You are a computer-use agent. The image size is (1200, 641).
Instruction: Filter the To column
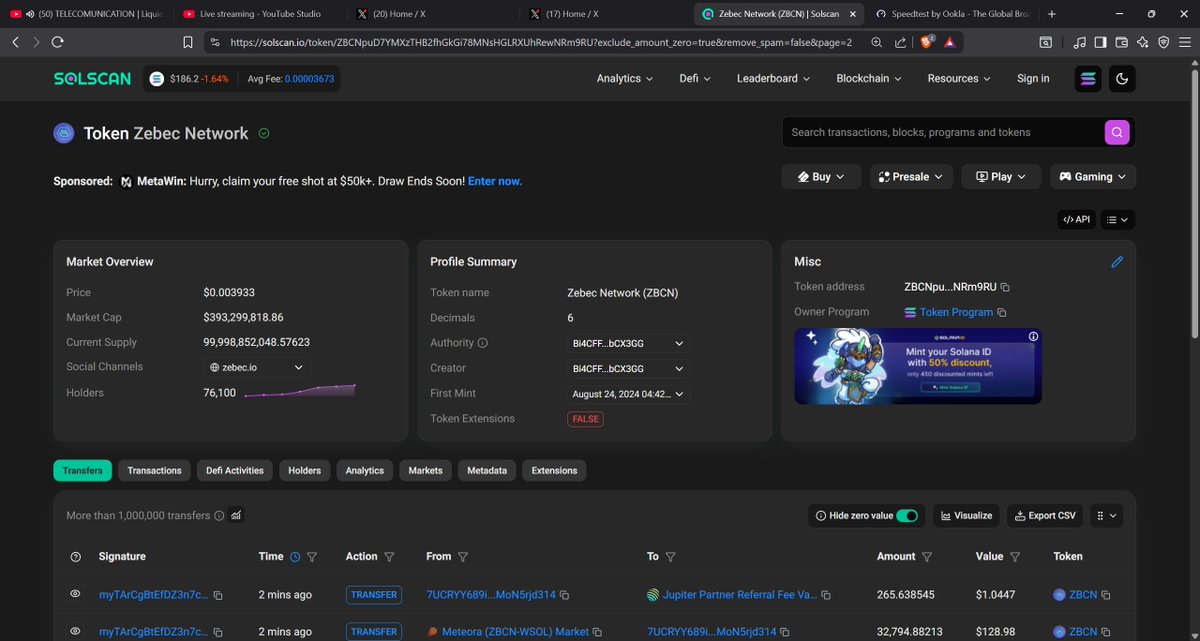point(671,557)
